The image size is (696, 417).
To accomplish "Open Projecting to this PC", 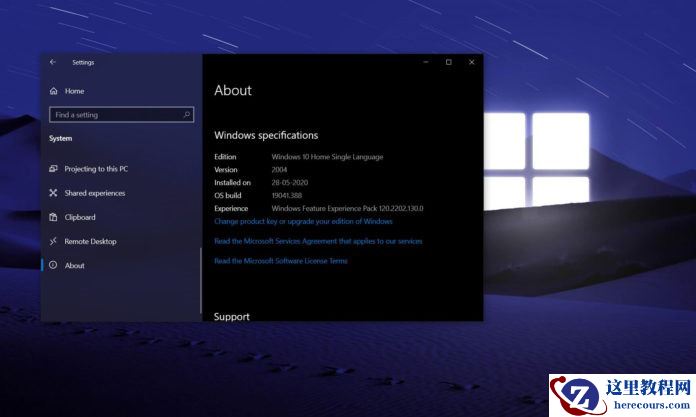I will tap(96, 169).
